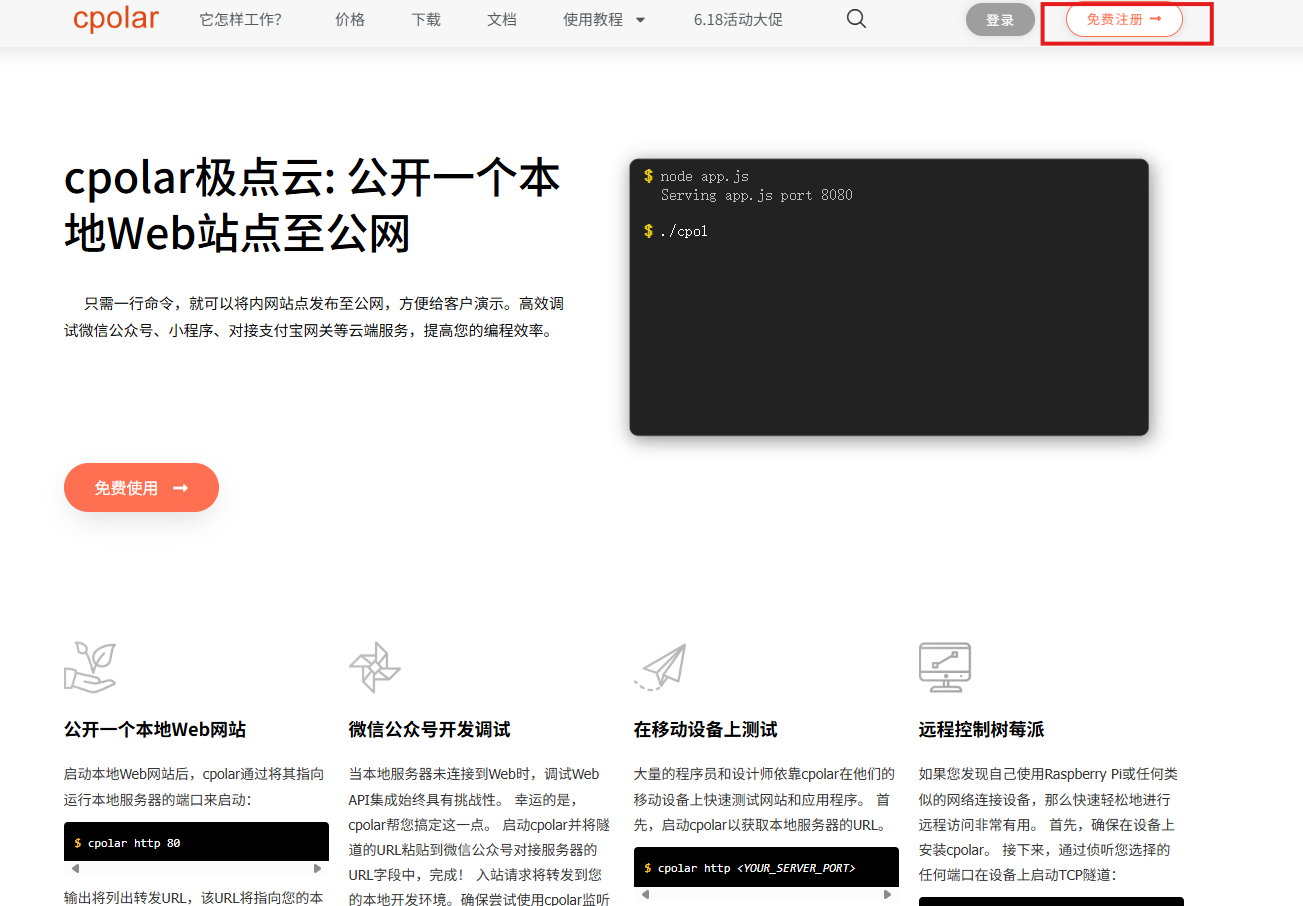Expand the 使用教程 dropdown menu

604,19
